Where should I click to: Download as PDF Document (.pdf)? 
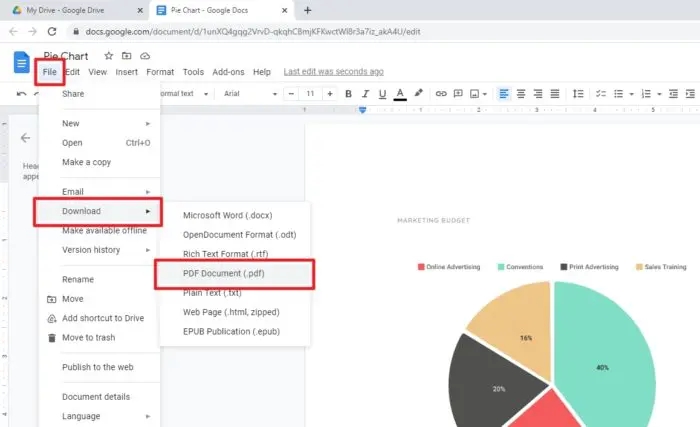point(235,273)
